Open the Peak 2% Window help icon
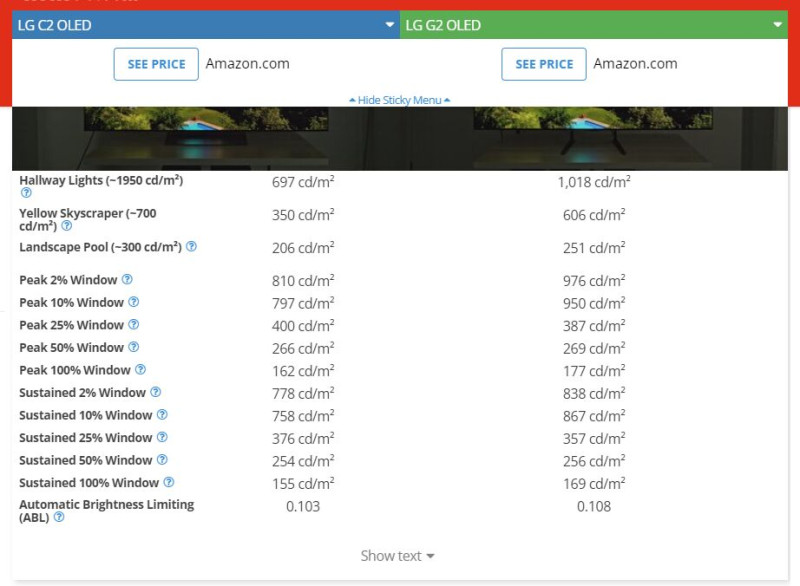 pos(127,279)
